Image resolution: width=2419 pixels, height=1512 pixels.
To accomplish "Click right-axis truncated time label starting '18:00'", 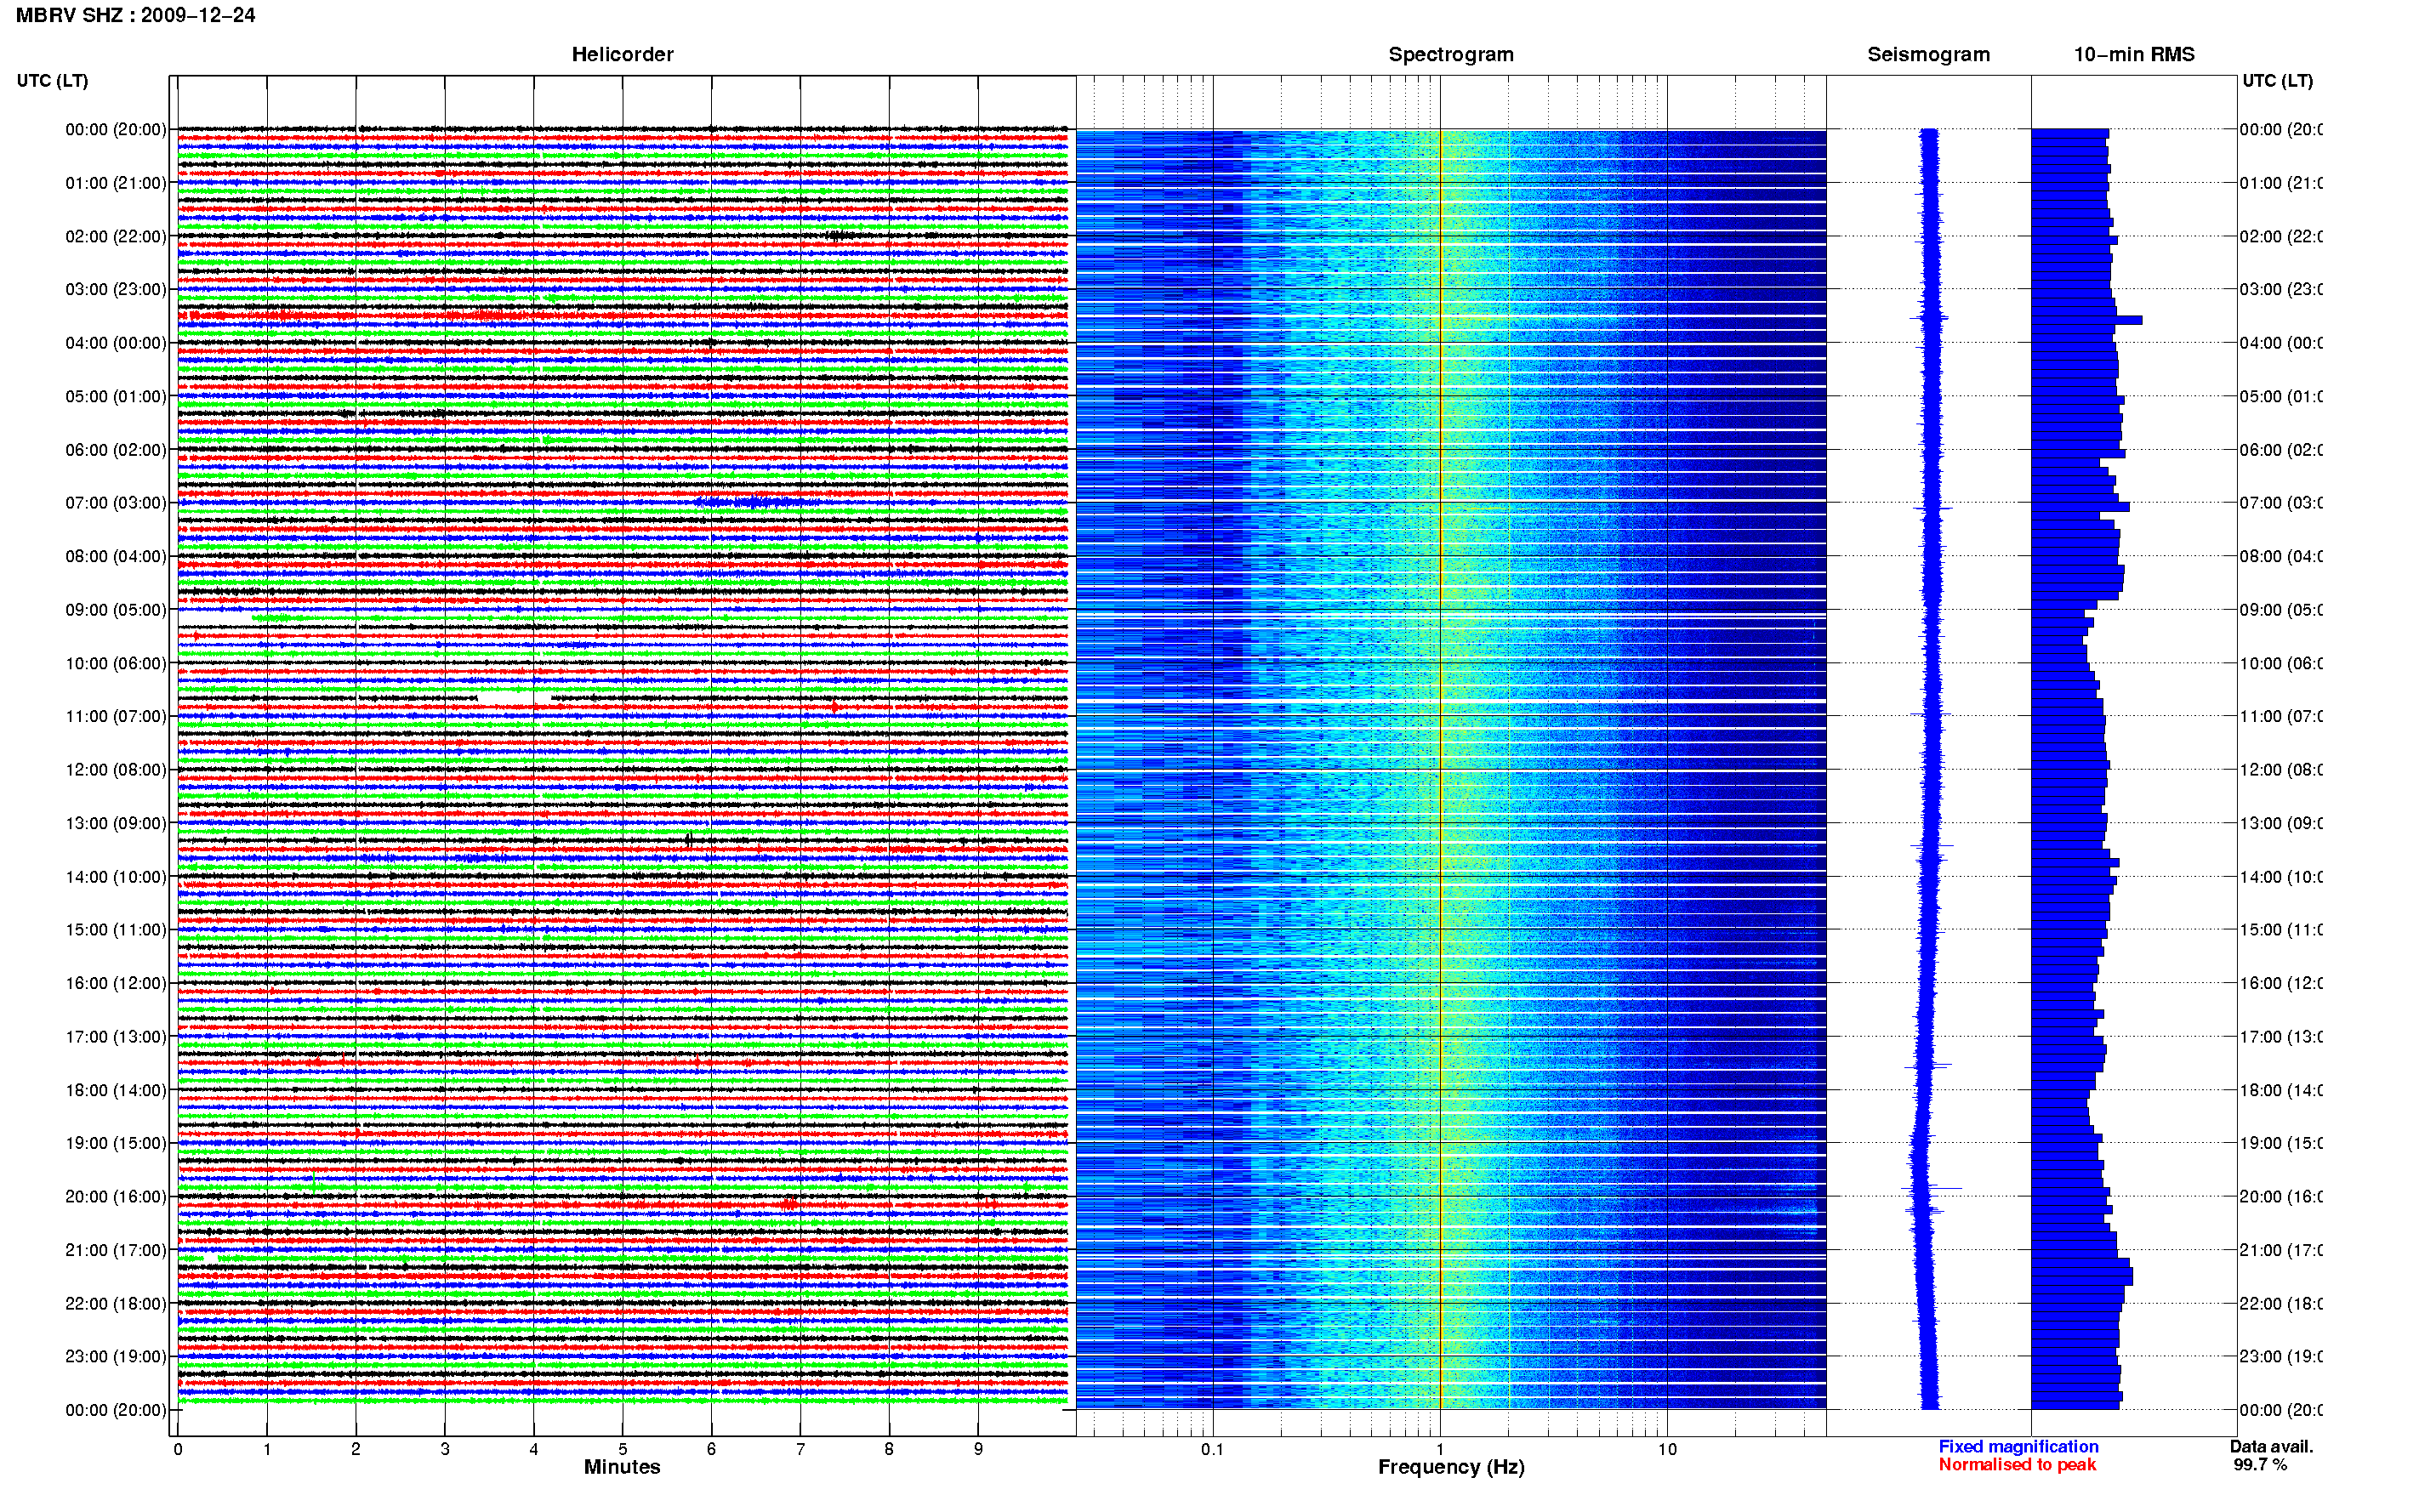I will click(x=2281, y=1090).
